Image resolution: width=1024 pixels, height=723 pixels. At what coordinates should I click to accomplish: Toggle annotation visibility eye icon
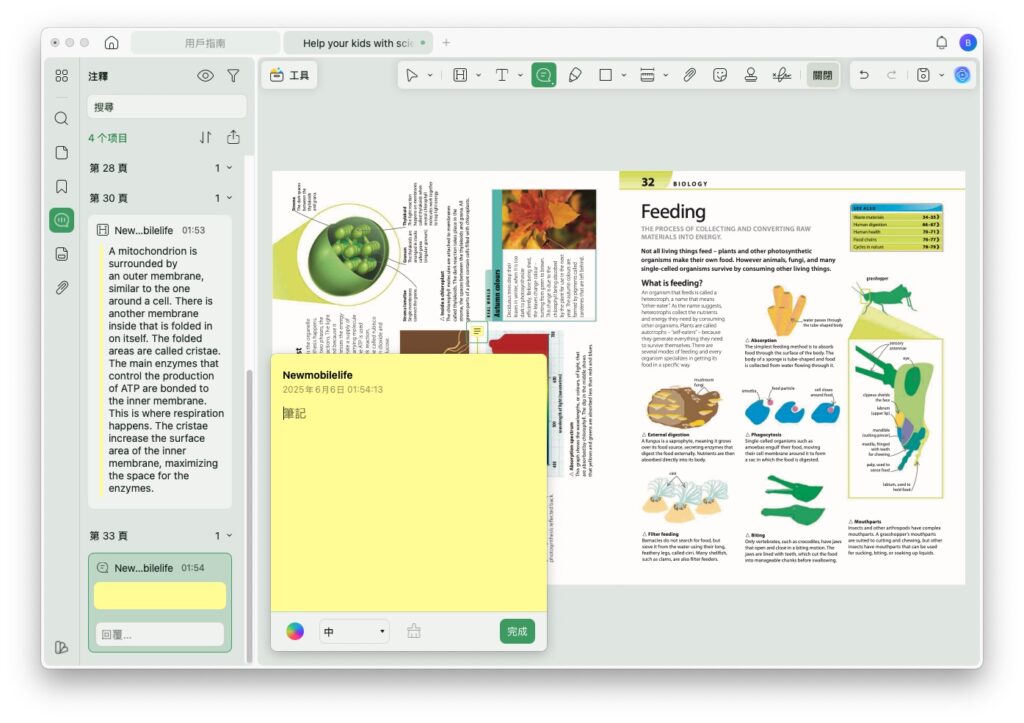point(205,75)
